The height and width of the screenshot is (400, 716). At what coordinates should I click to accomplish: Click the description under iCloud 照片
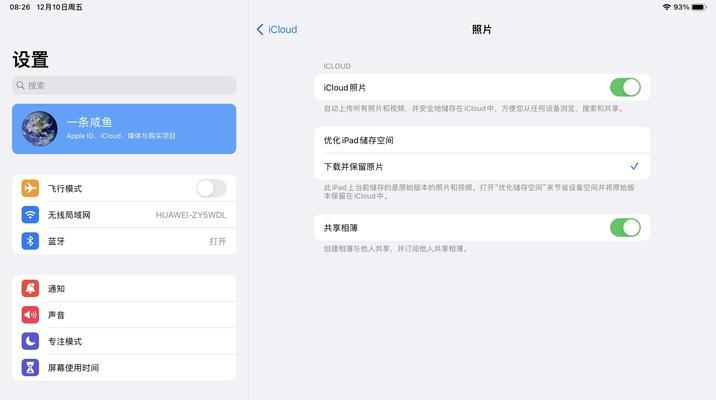pos(474,109)
